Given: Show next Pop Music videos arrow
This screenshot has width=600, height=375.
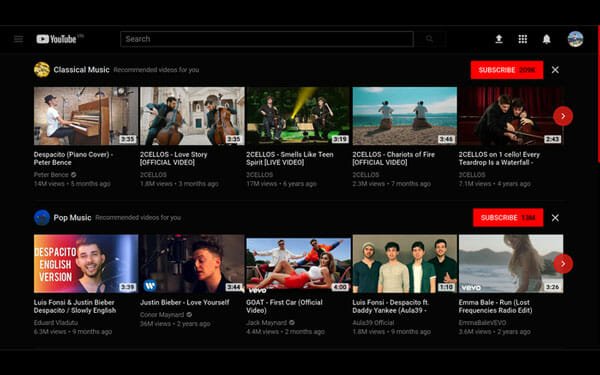Looking at the screenshot, I should 563,264.
